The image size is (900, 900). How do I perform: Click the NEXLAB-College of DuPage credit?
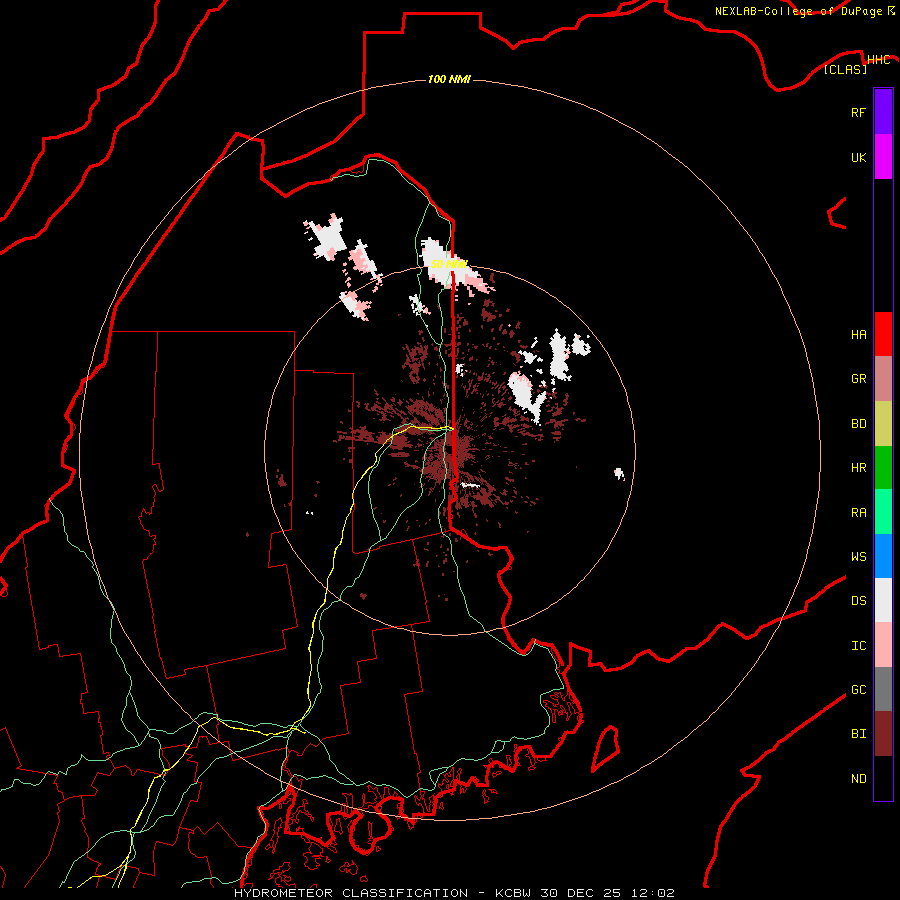805,11
